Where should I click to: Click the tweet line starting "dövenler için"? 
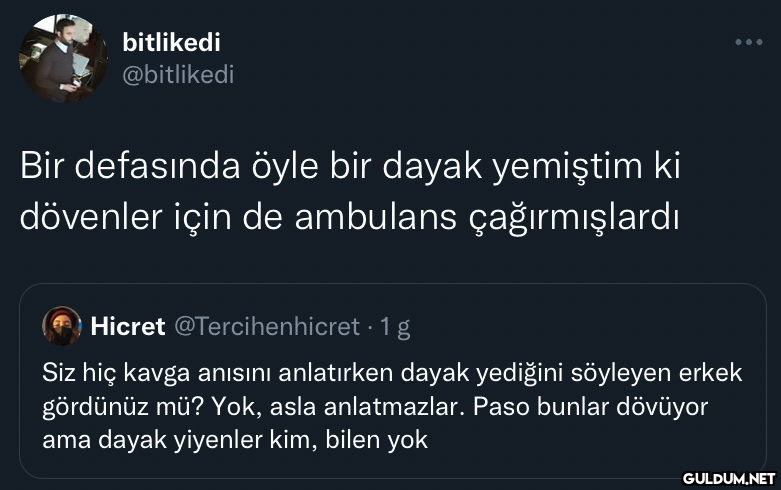pyautogui.click(x=350, y=215)
